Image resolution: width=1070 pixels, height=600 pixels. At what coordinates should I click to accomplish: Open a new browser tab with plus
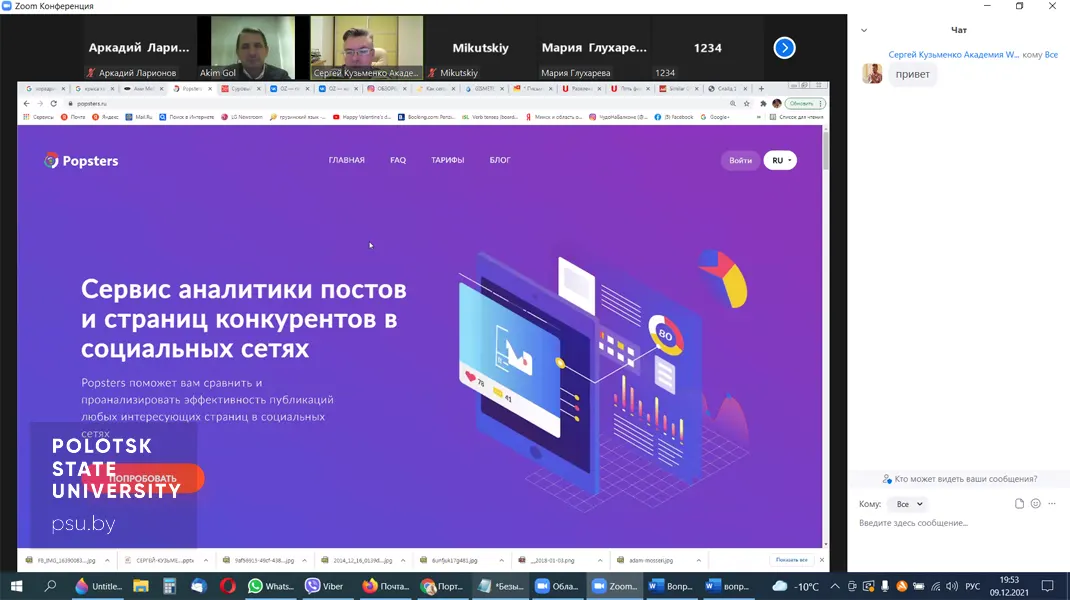click(762, 89)
